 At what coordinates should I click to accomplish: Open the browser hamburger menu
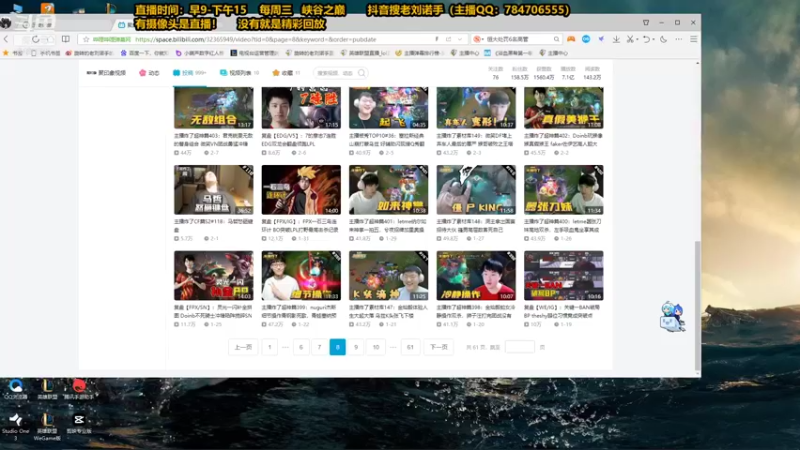click(693, 39)
